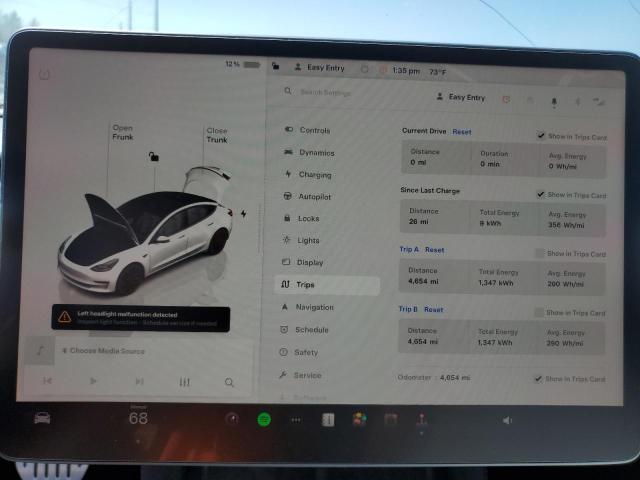
Task: Tap the volume speaker icon in bottom bar
Action: point(507,420)
